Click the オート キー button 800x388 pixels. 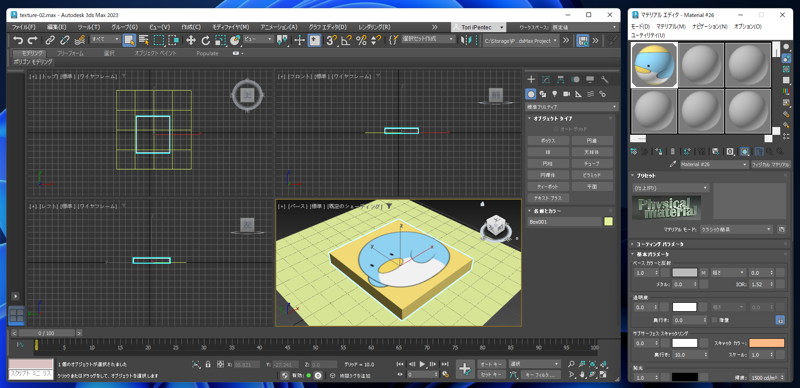[491, 364]
